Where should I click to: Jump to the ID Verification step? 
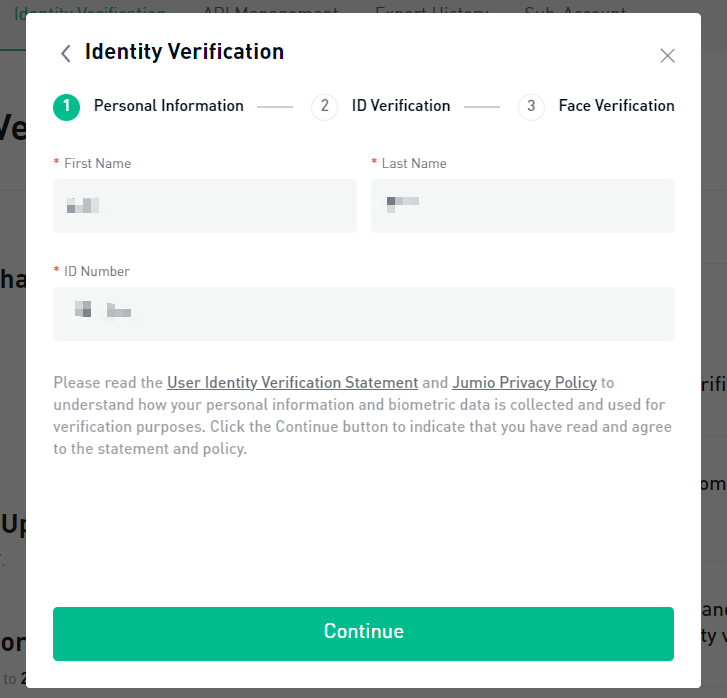pyautogui.click(x=401, y=106)
